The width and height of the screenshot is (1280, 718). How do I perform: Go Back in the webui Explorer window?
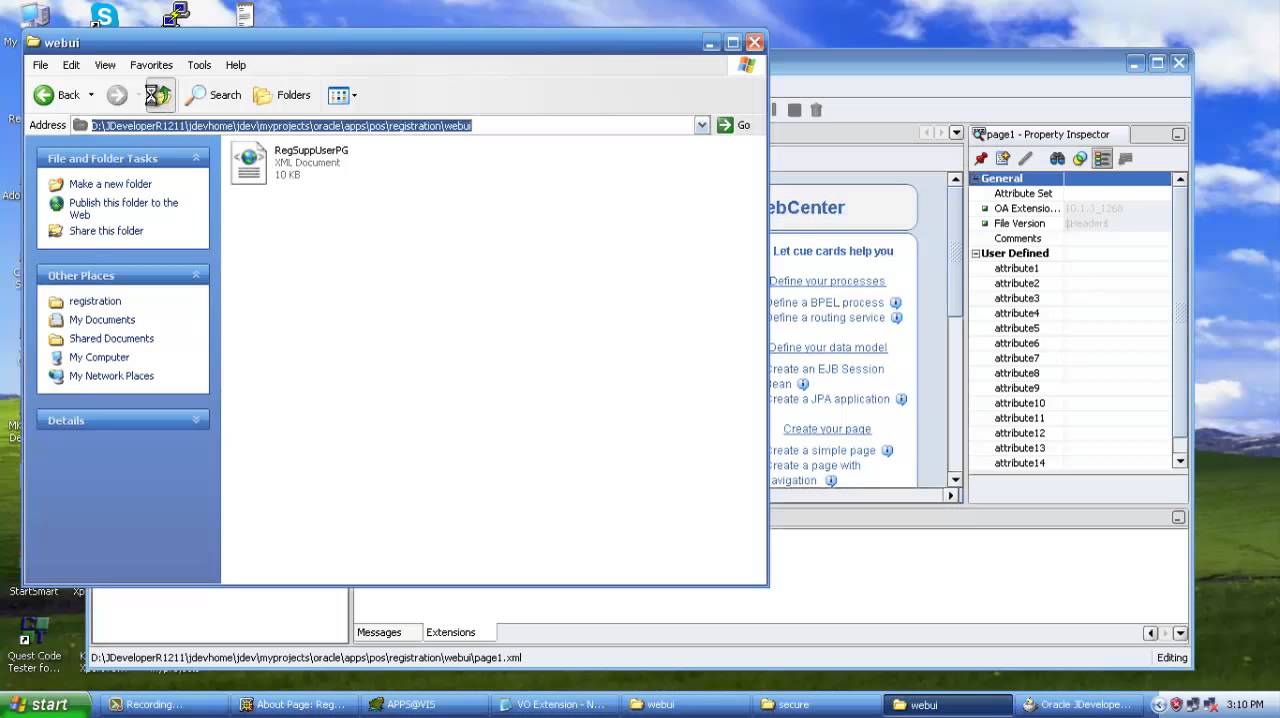[56, 95]
